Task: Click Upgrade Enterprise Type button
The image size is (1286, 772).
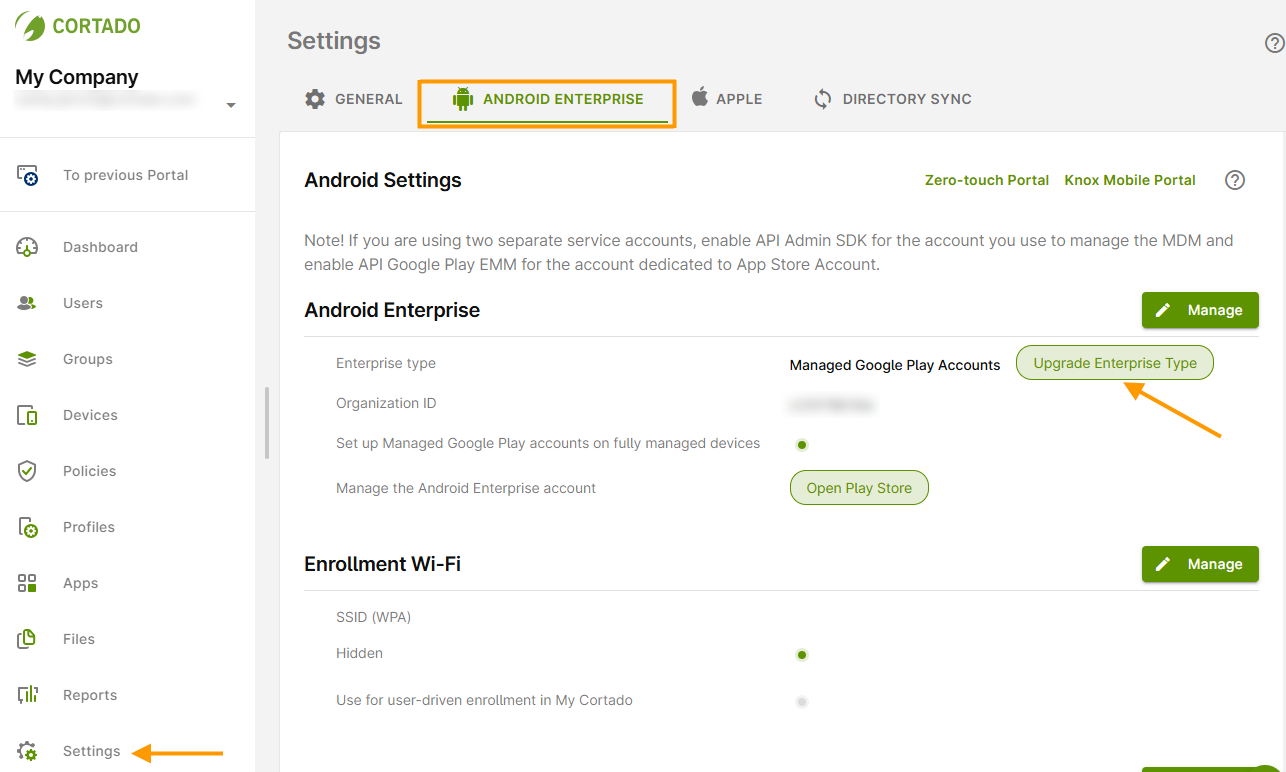Action: pos(1115,363)
